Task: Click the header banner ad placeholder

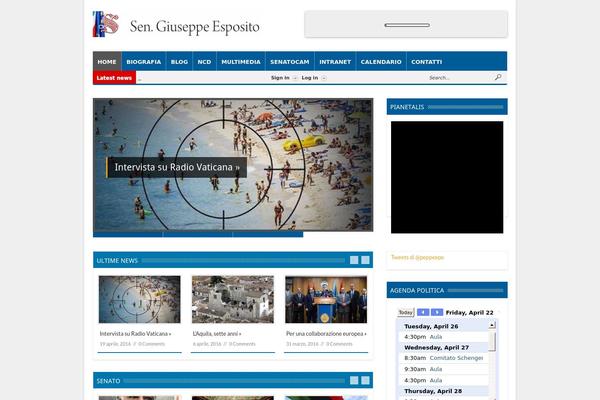Action: (x=406, y=24)
